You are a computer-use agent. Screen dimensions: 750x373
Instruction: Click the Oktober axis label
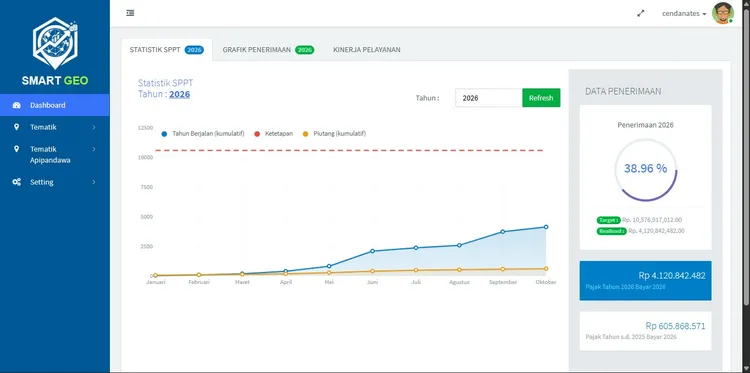[x=546, y=283]
